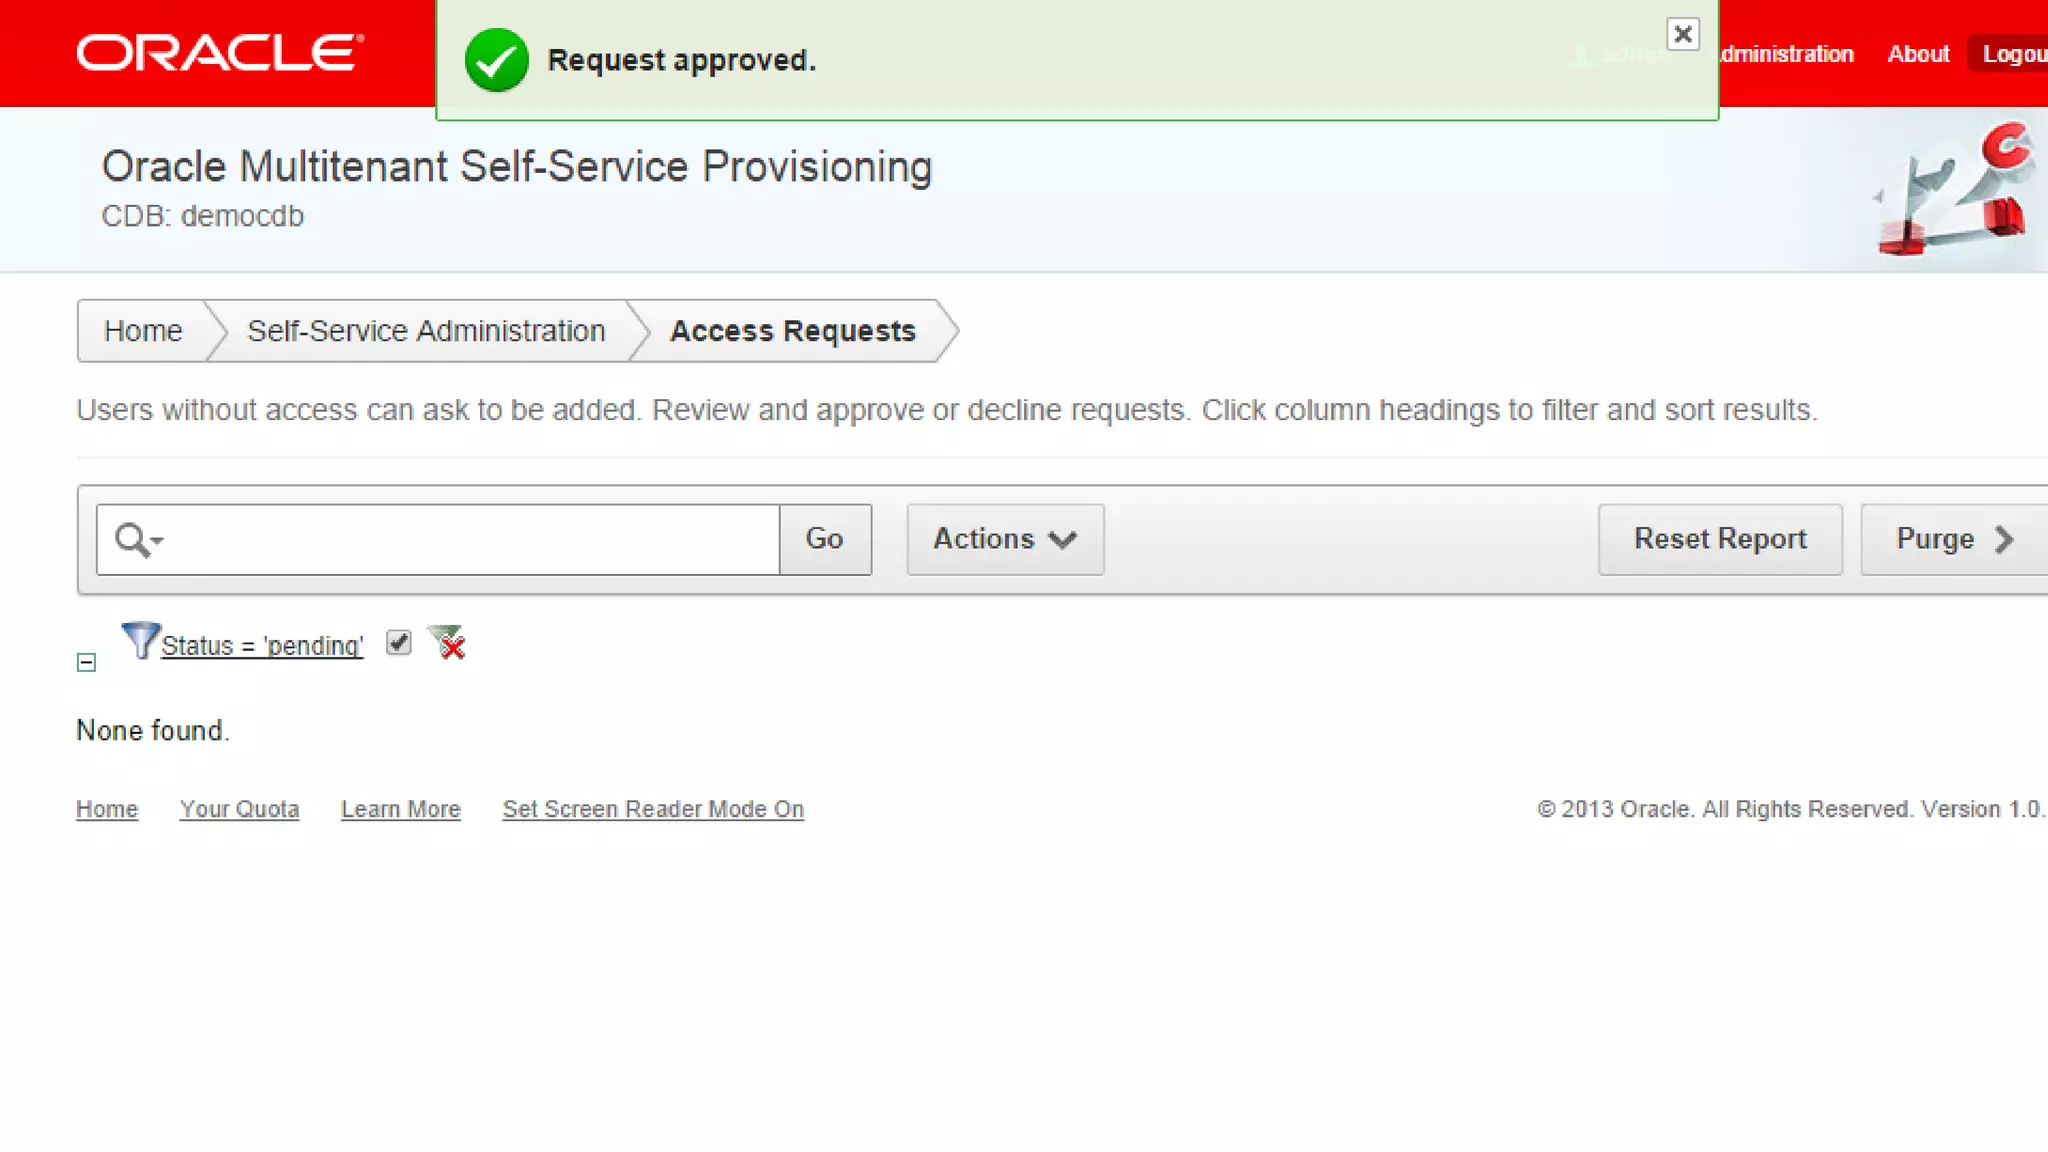Open the Status = 'pending' filter link
2048x1152 pixels.
[262, 646]
